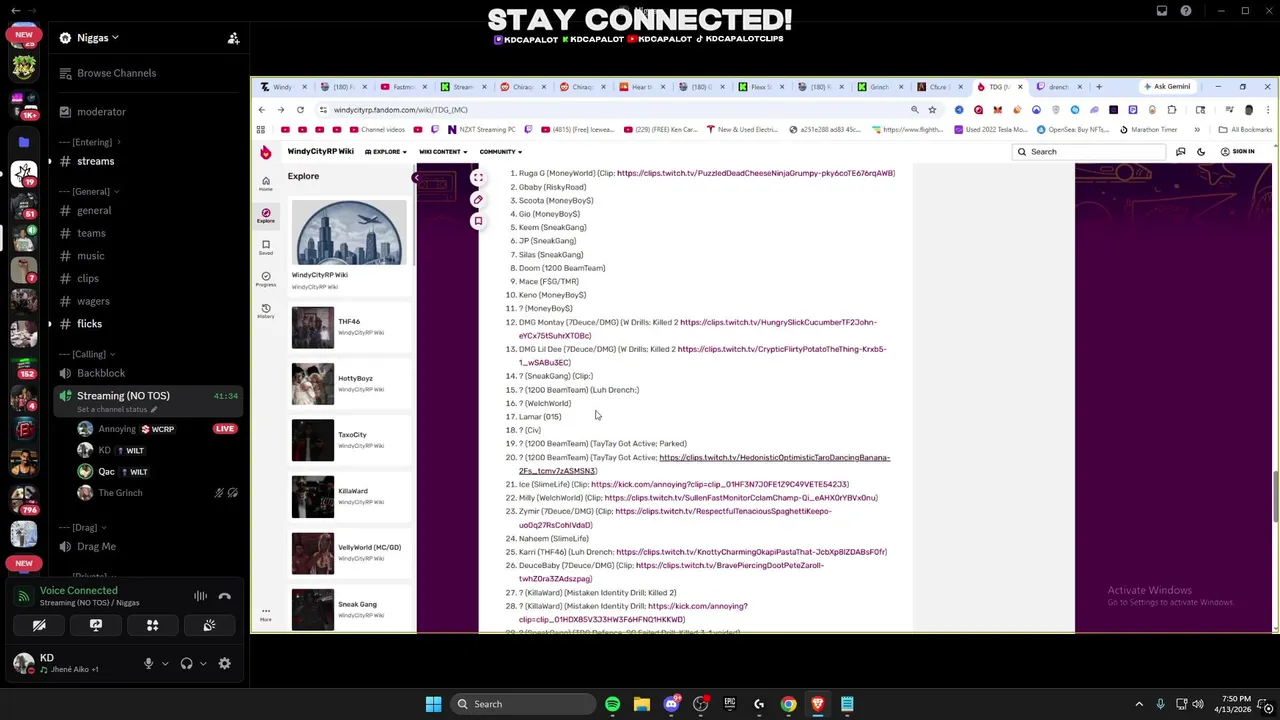Bookmark this page with star icon
This screenshot has height=720, width=1280.
point(932,110)
